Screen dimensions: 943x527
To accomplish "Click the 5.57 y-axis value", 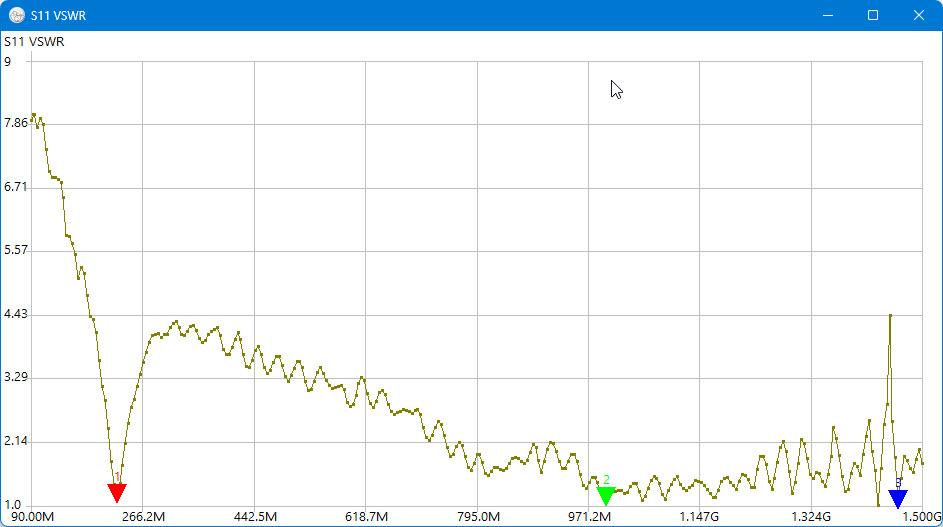I will click(x=16, y=250).
